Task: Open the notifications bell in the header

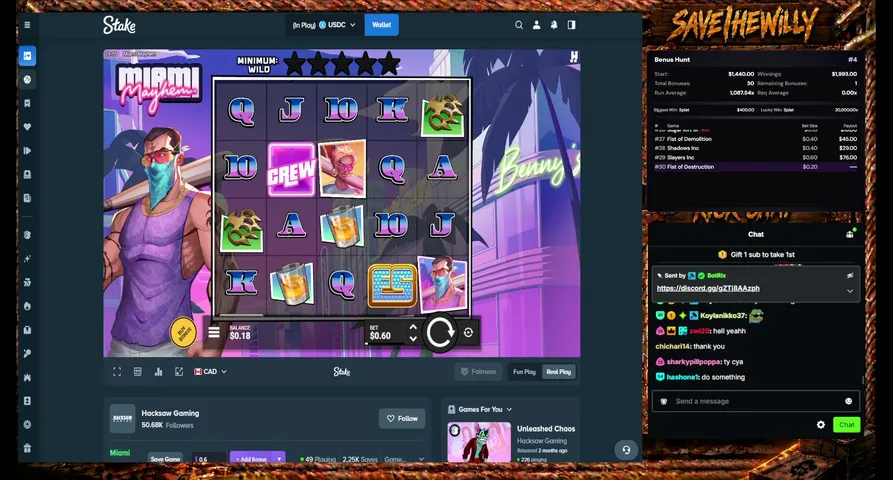Action: (x=554, y=25)
